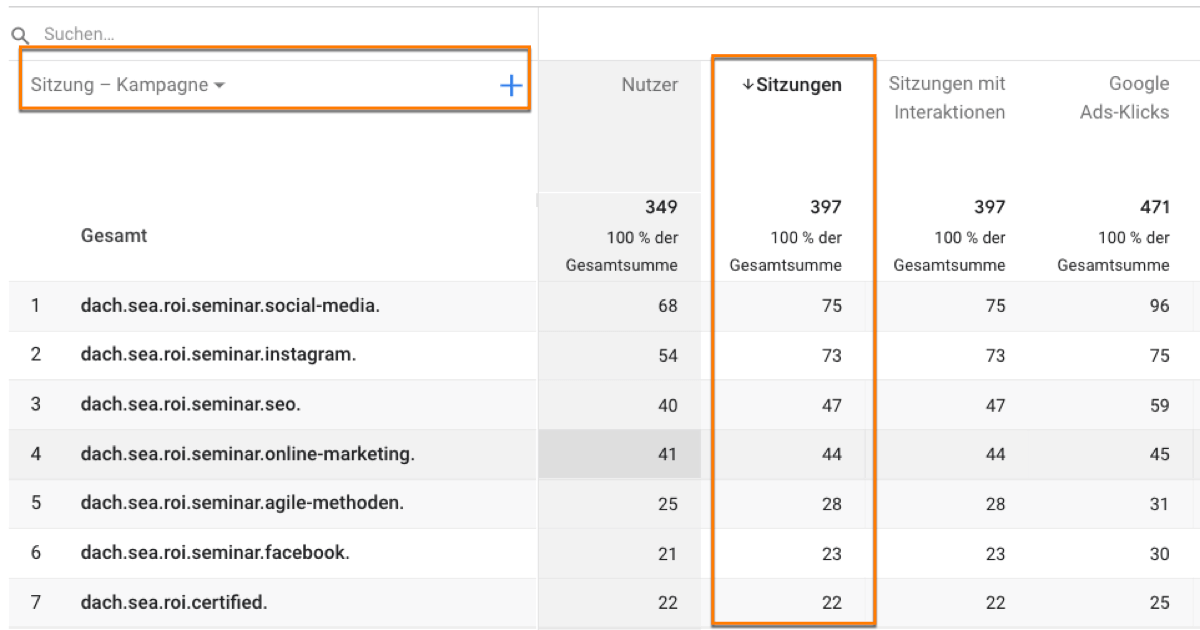The height and width of the screenshot is (630, 1200).
Task: Open the Sitzung – Kampagne dimension picker
Action: click(120, 85)
